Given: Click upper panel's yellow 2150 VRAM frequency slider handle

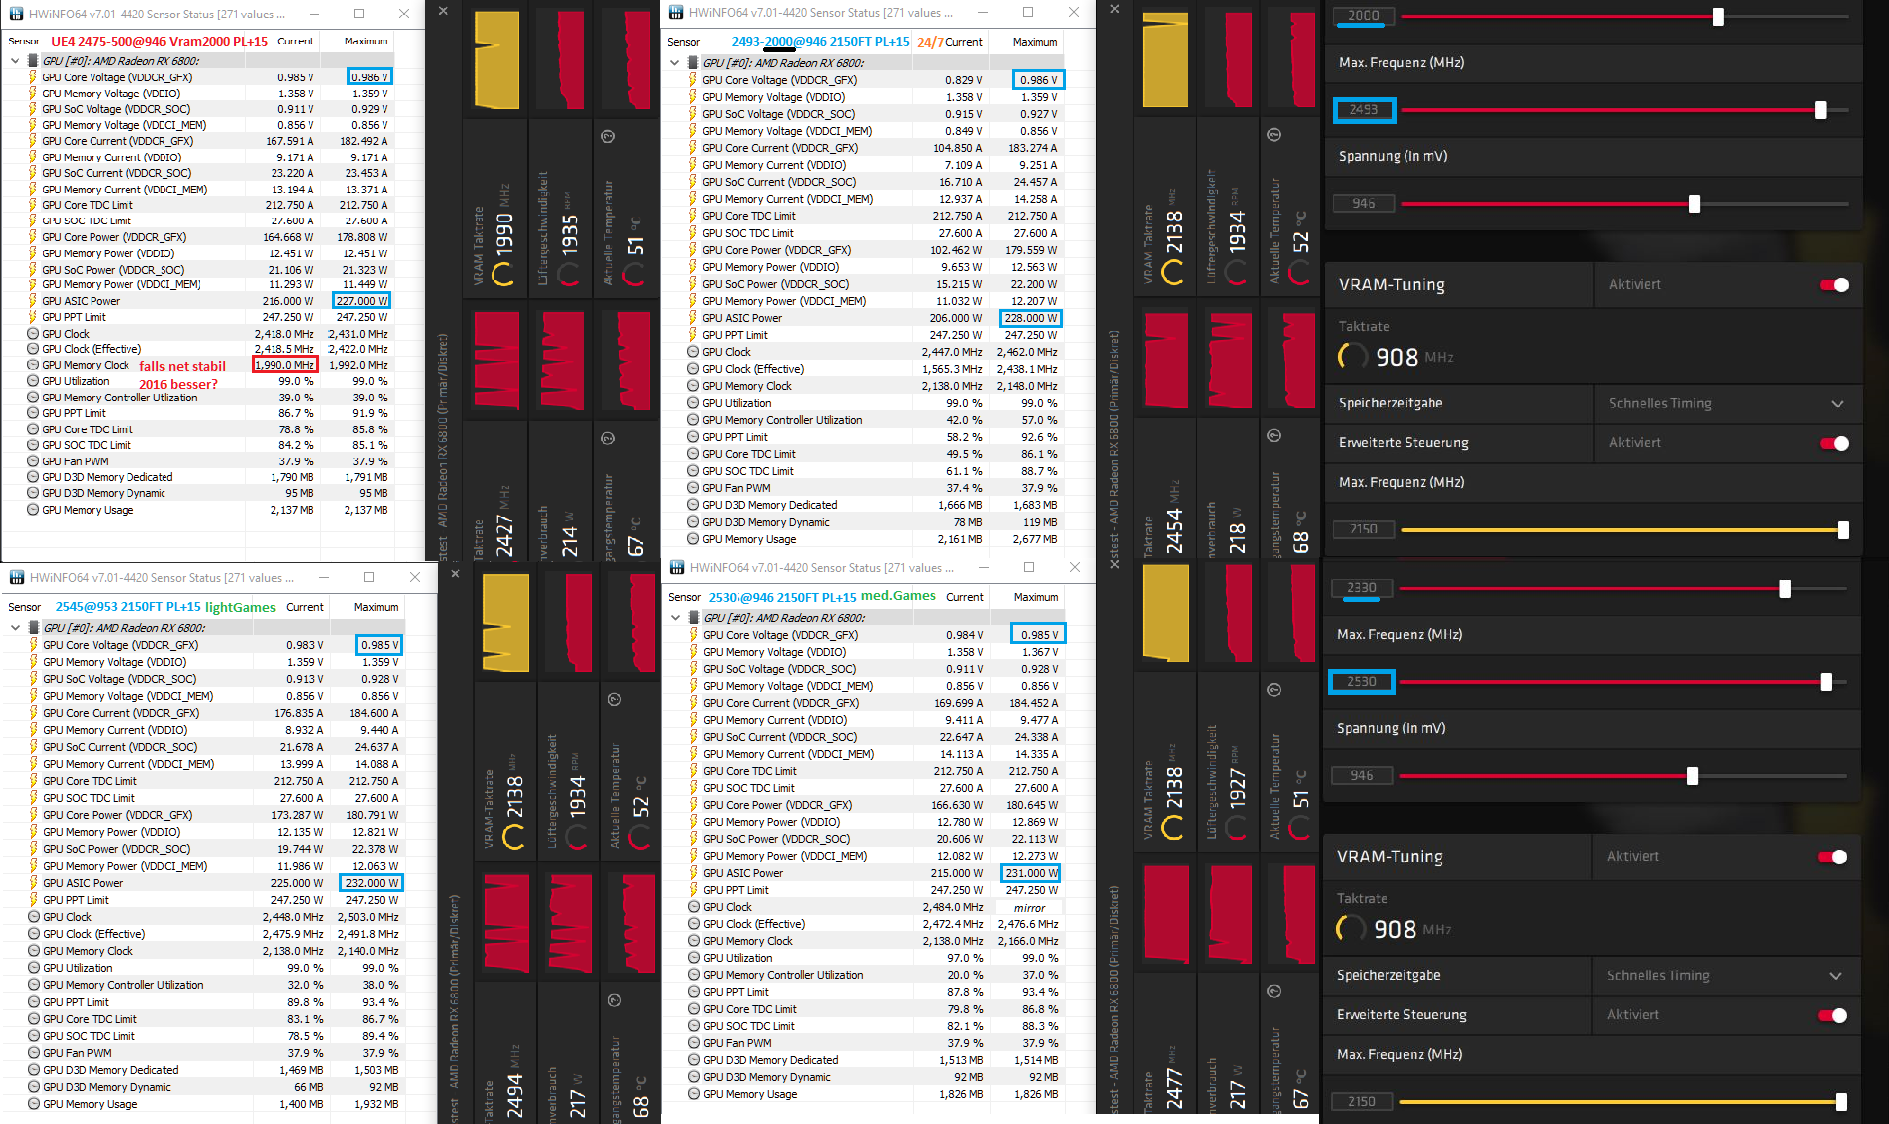Looking at the screenshot, I should point(1843,530).
